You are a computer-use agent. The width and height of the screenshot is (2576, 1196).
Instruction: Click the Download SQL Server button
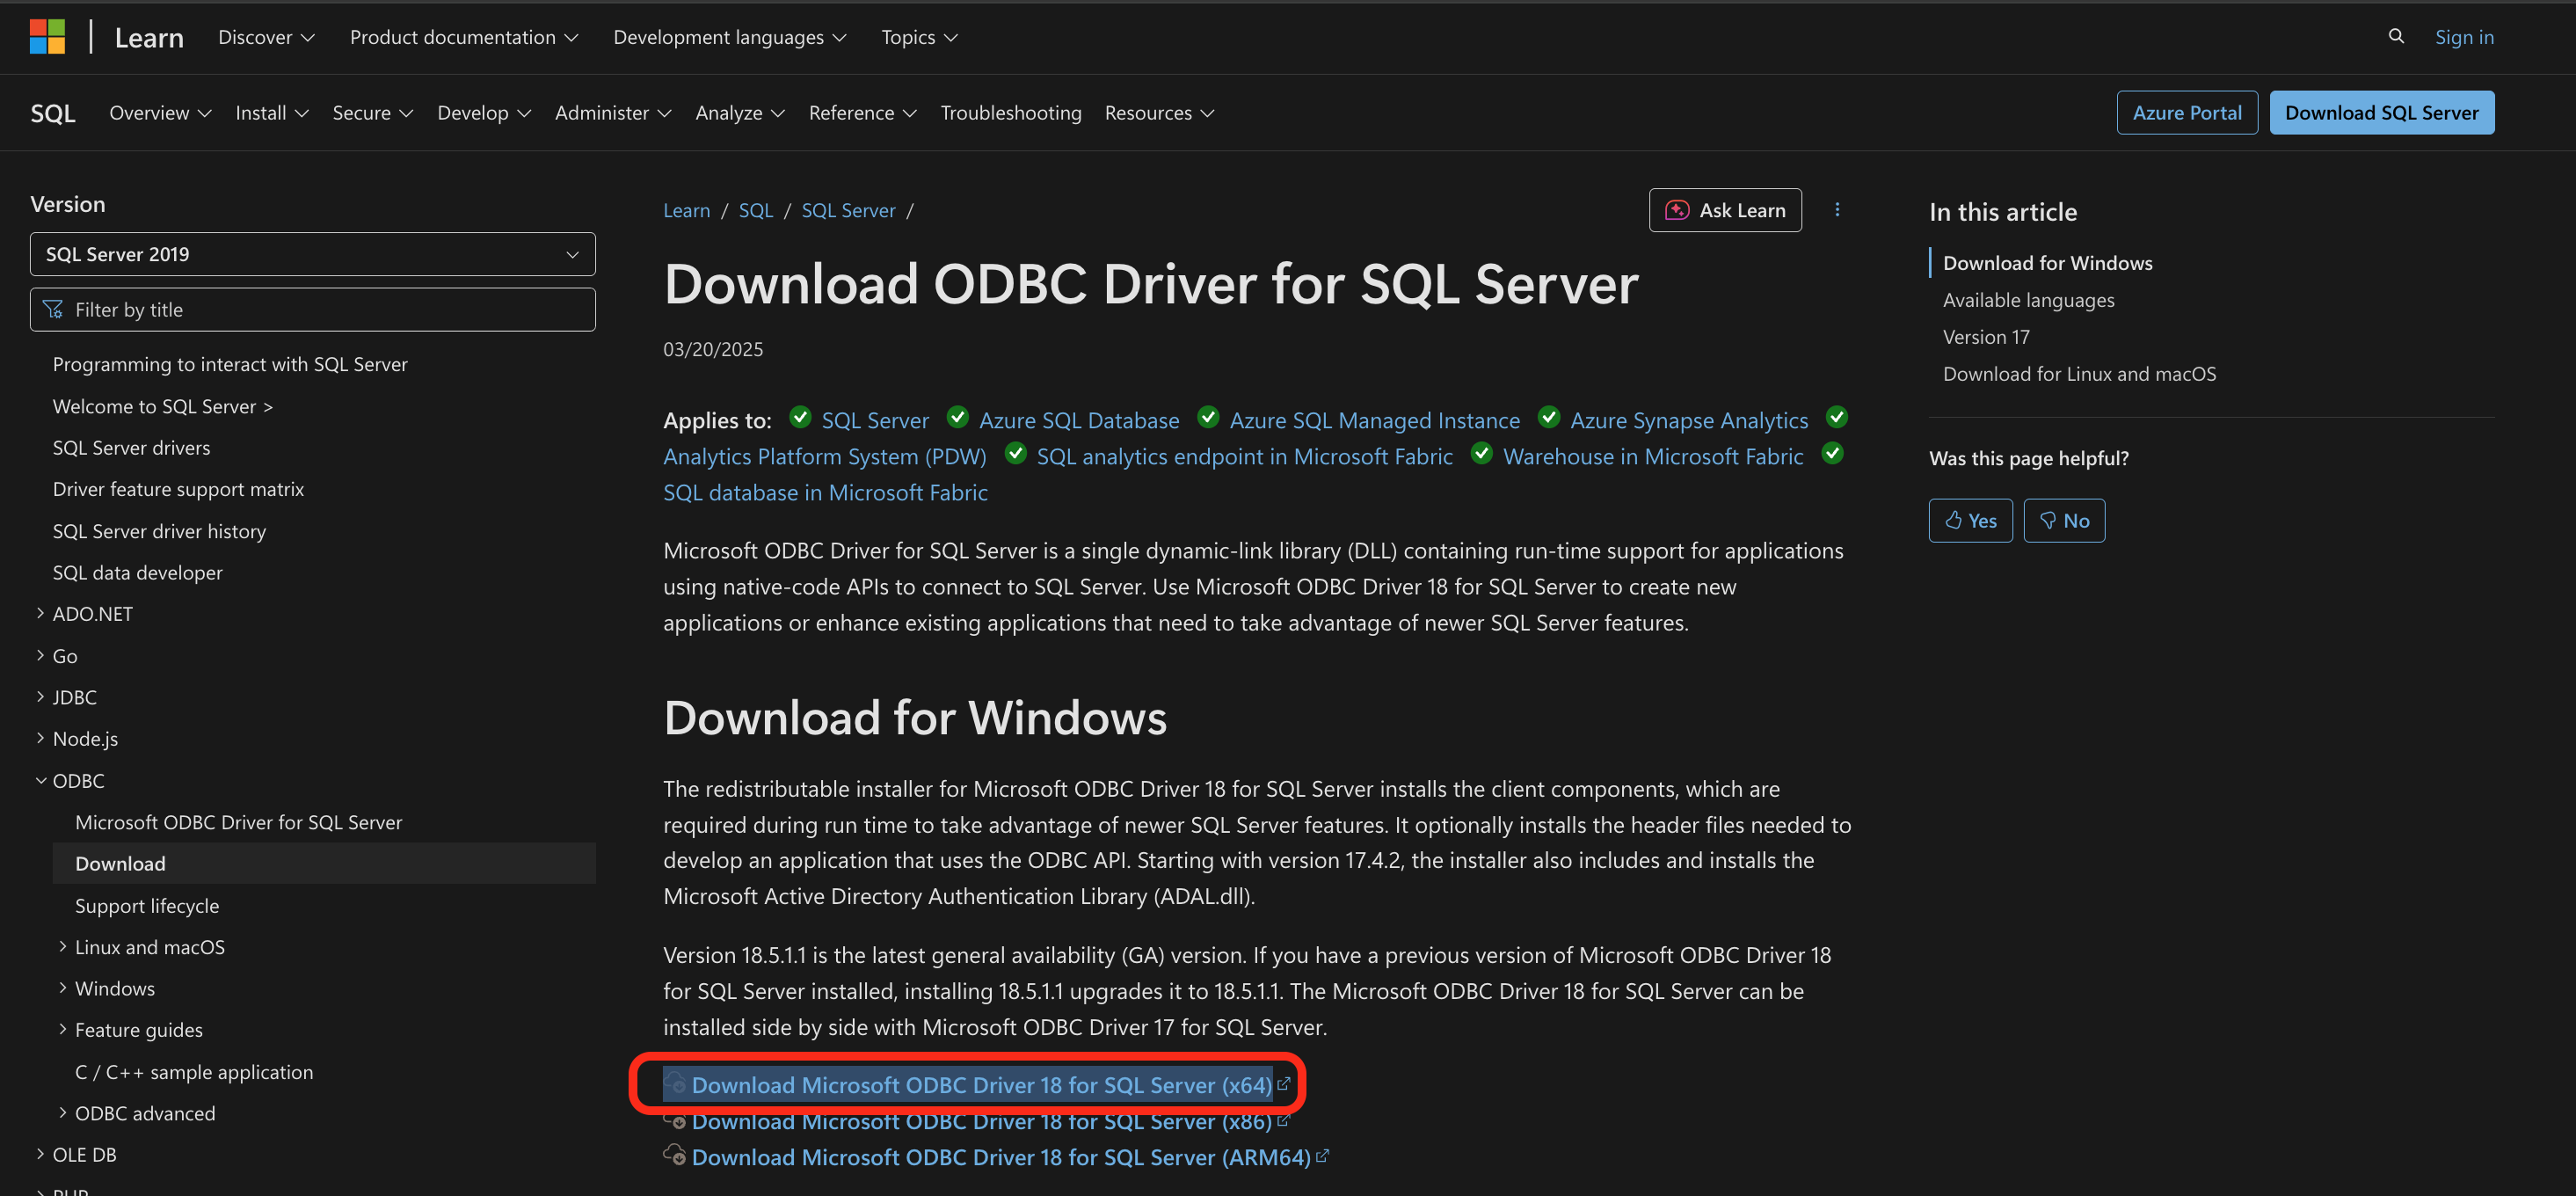point(2382,112)
